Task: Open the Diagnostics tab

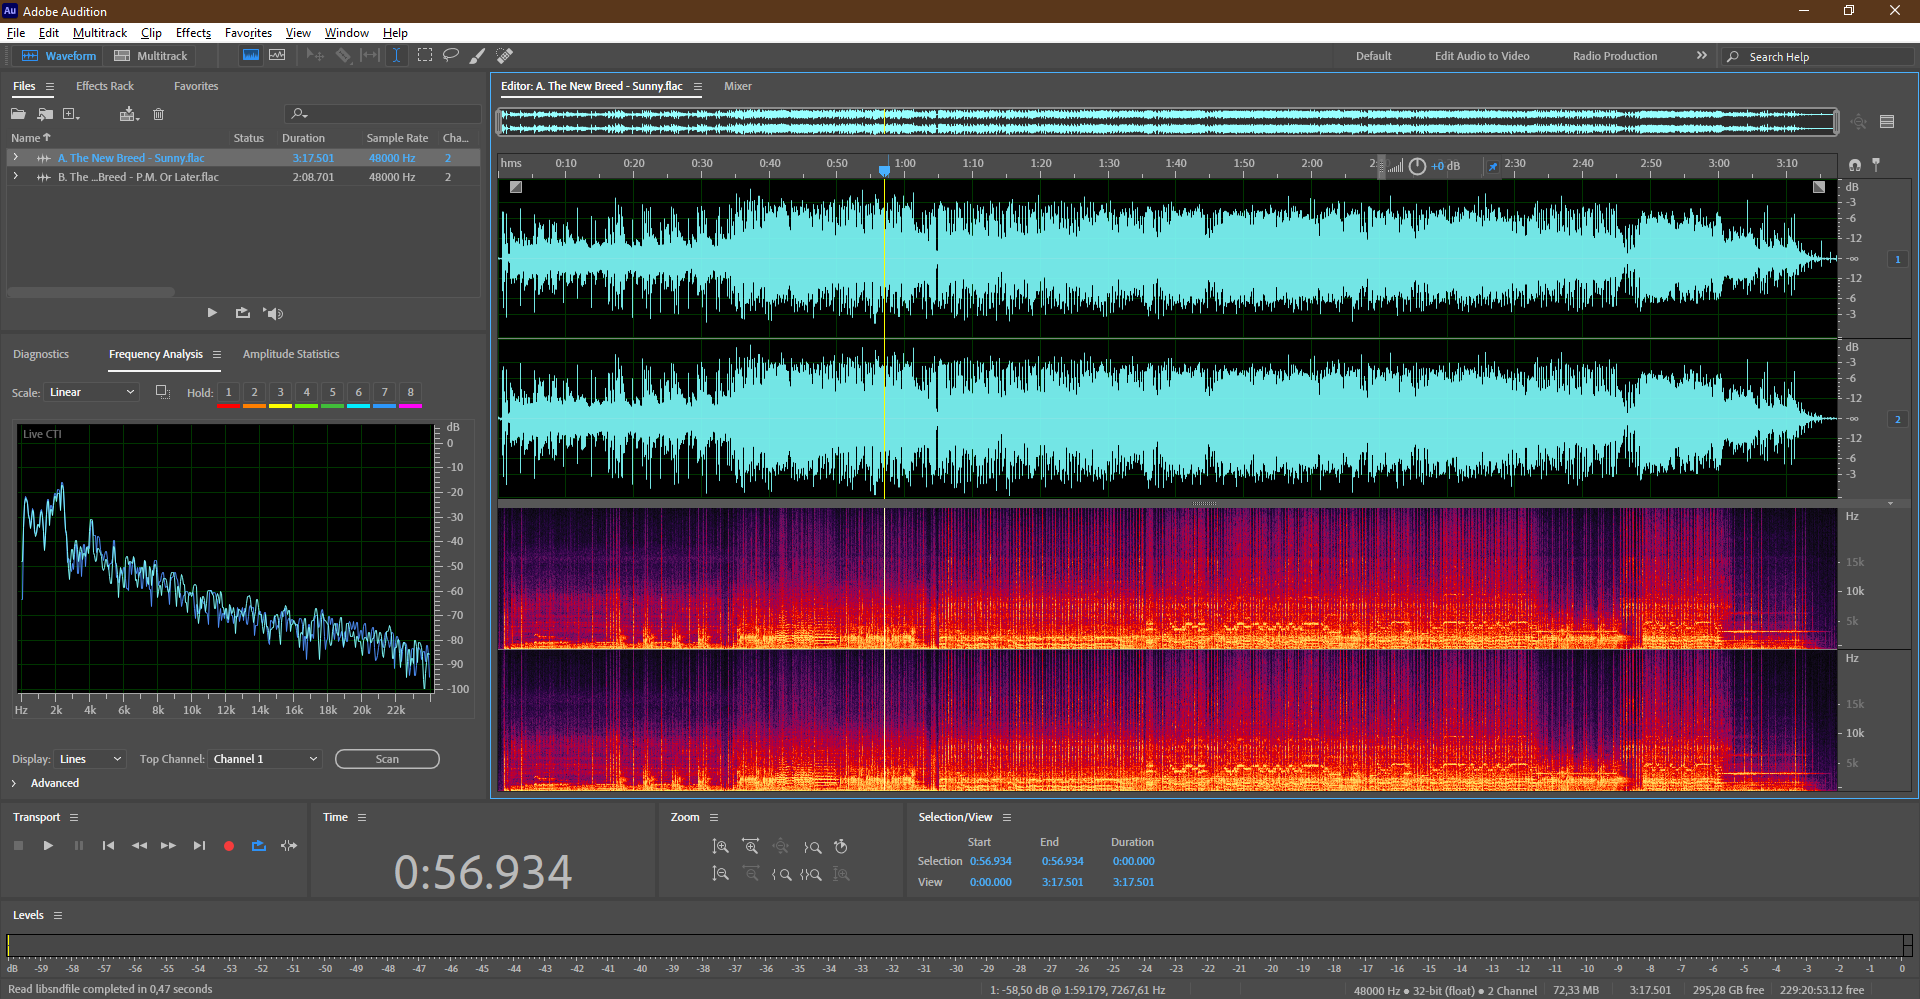Action: click(x=41, y=354)
